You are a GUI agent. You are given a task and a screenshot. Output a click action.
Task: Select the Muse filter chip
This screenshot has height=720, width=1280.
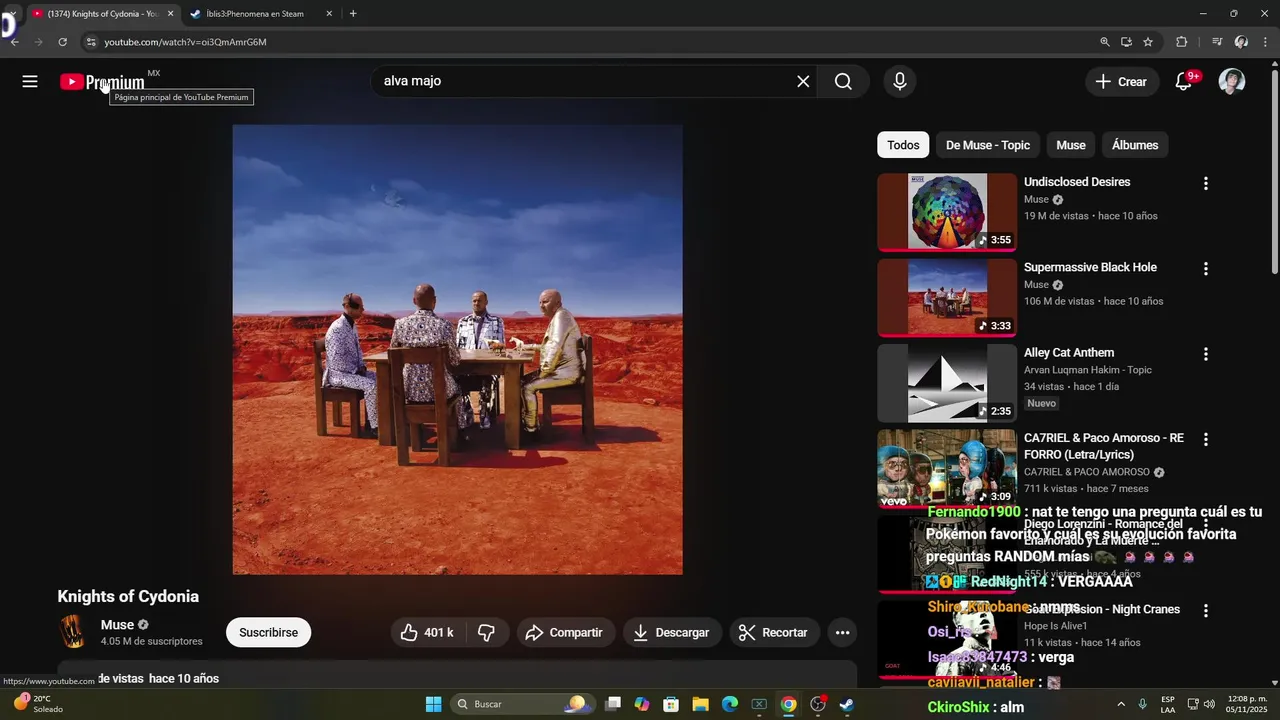coord(1071,145)
